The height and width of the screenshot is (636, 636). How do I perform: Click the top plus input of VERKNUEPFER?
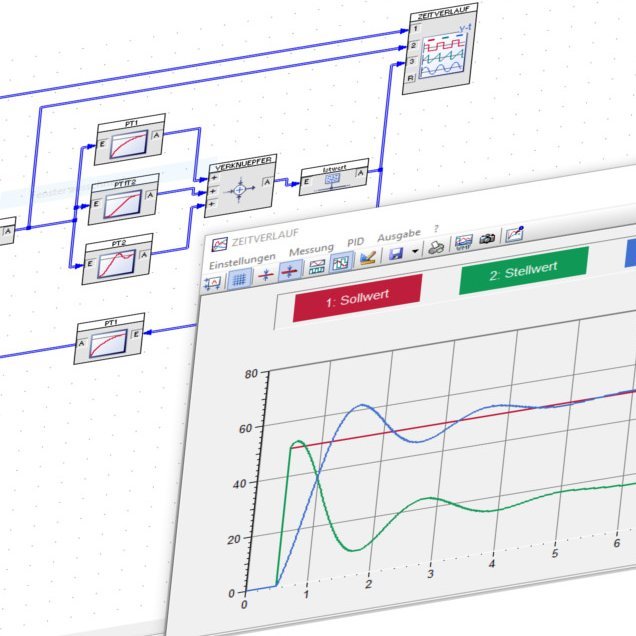coord(215,178)
